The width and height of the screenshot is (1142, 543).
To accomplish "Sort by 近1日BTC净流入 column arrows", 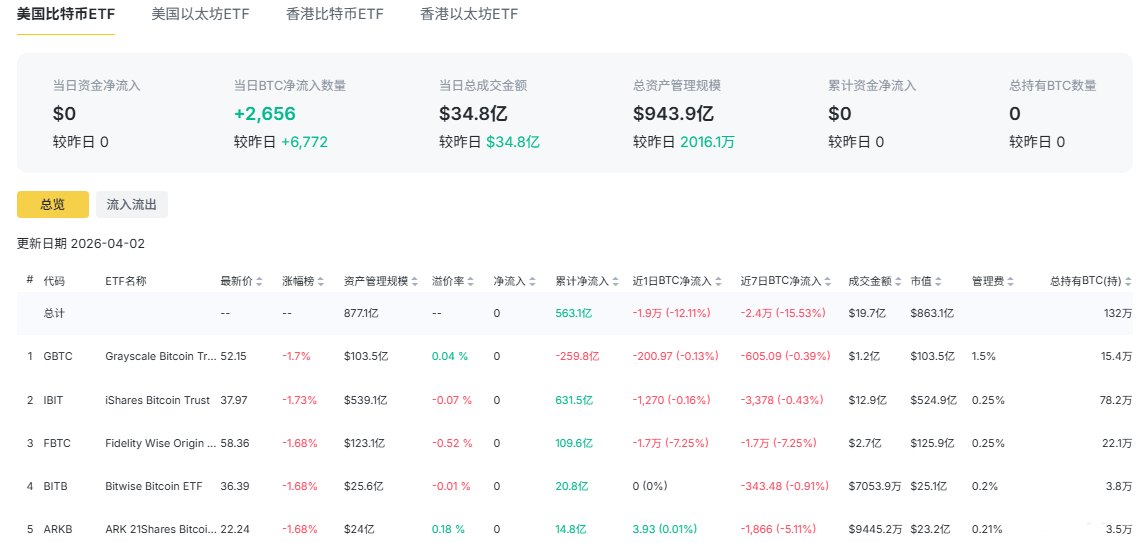I will pos(719,281).
